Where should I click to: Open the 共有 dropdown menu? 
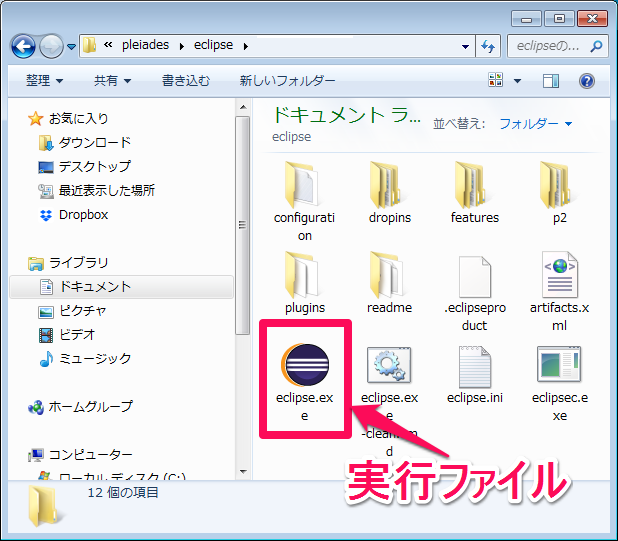(112, 81)
